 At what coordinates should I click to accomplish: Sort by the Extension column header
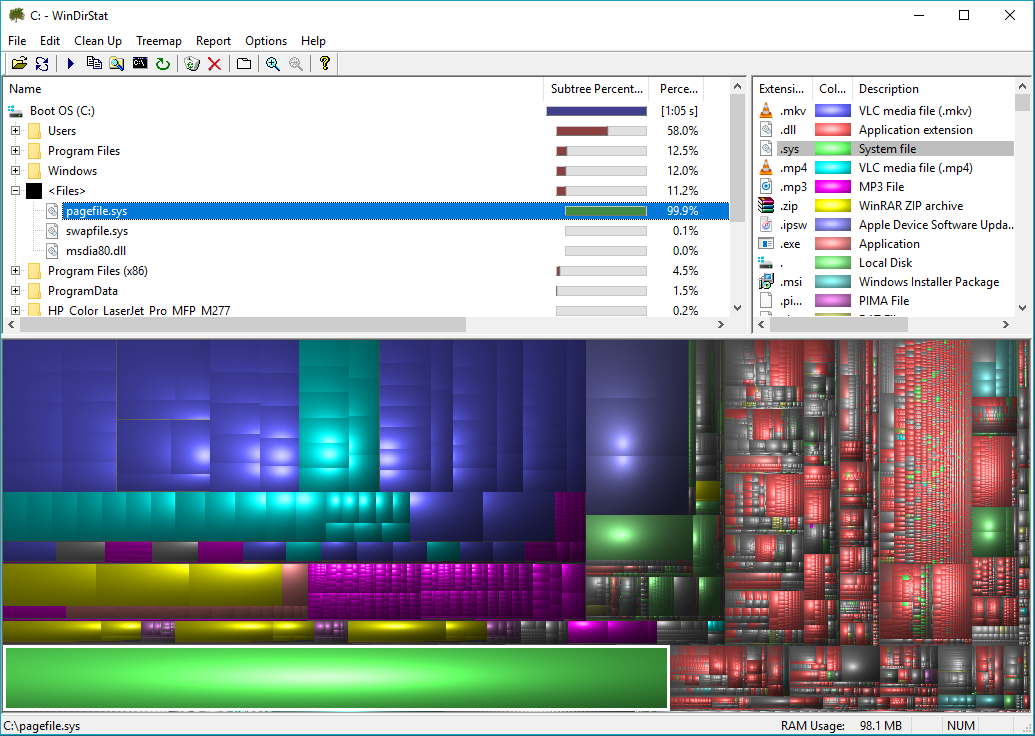pyautogui.click(x=783, y=89)
